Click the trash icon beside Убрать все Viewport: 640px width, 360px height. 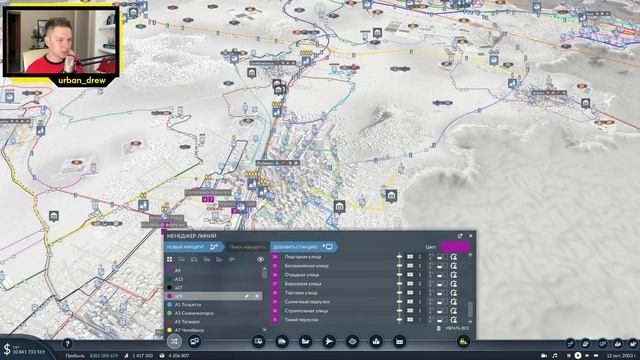click(439, 328)
